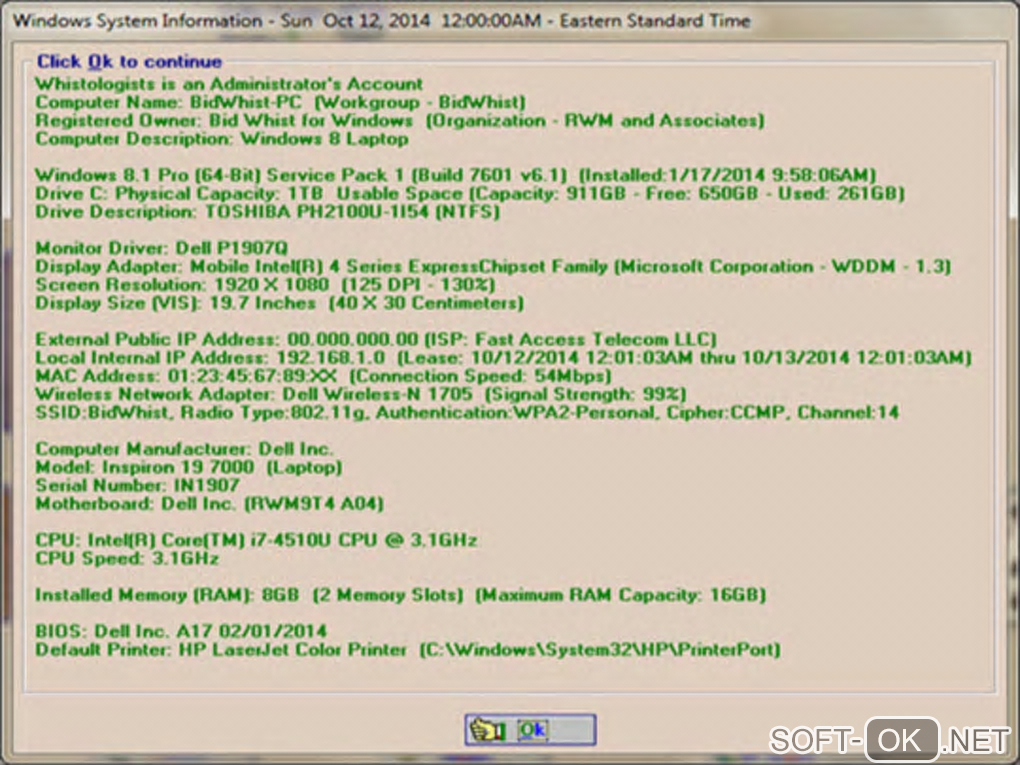Viewport: 1020px width, 765px height.
Task: Select the Computer Description Windows 8 Laptop line
Action: pos(222,139)
